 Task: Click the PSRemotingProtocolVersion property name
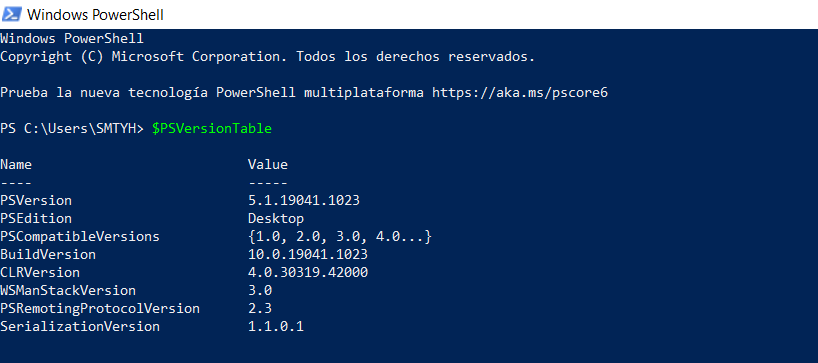pyautogui.click(x=100, y=309)
